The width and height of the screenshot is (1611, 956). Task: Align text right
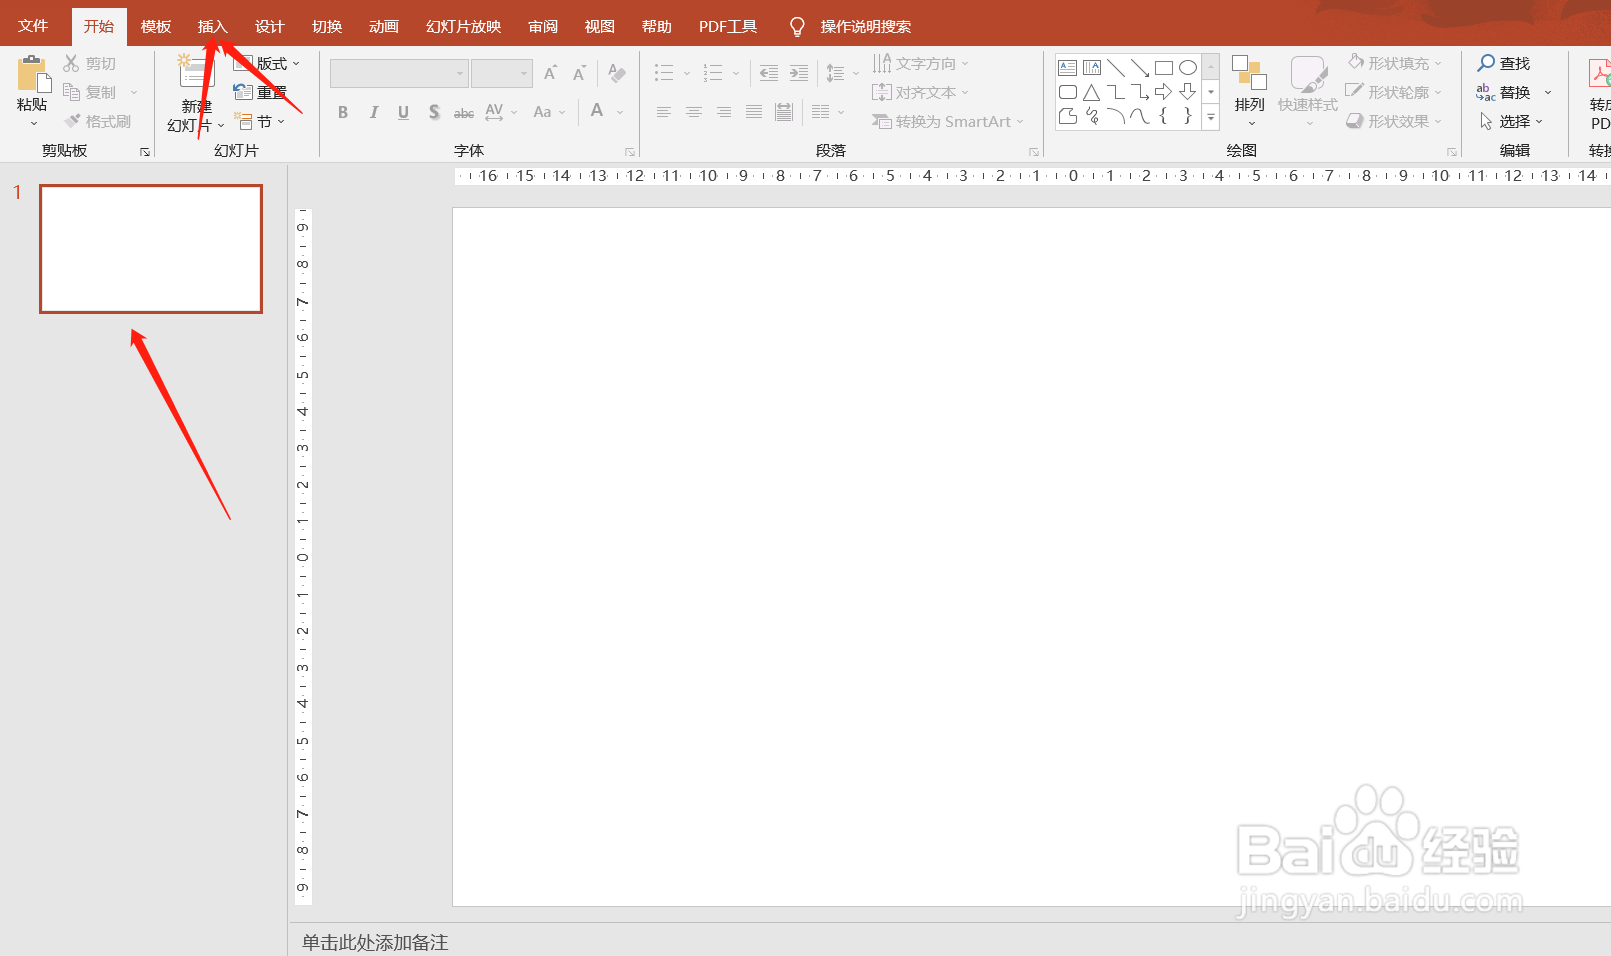click(723, 112)
